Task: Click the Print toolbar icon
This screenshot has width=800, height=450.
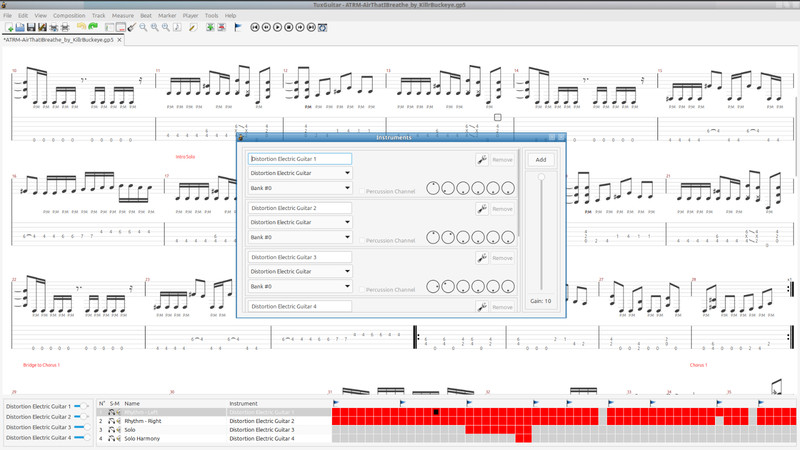Action: click(65, 27)
